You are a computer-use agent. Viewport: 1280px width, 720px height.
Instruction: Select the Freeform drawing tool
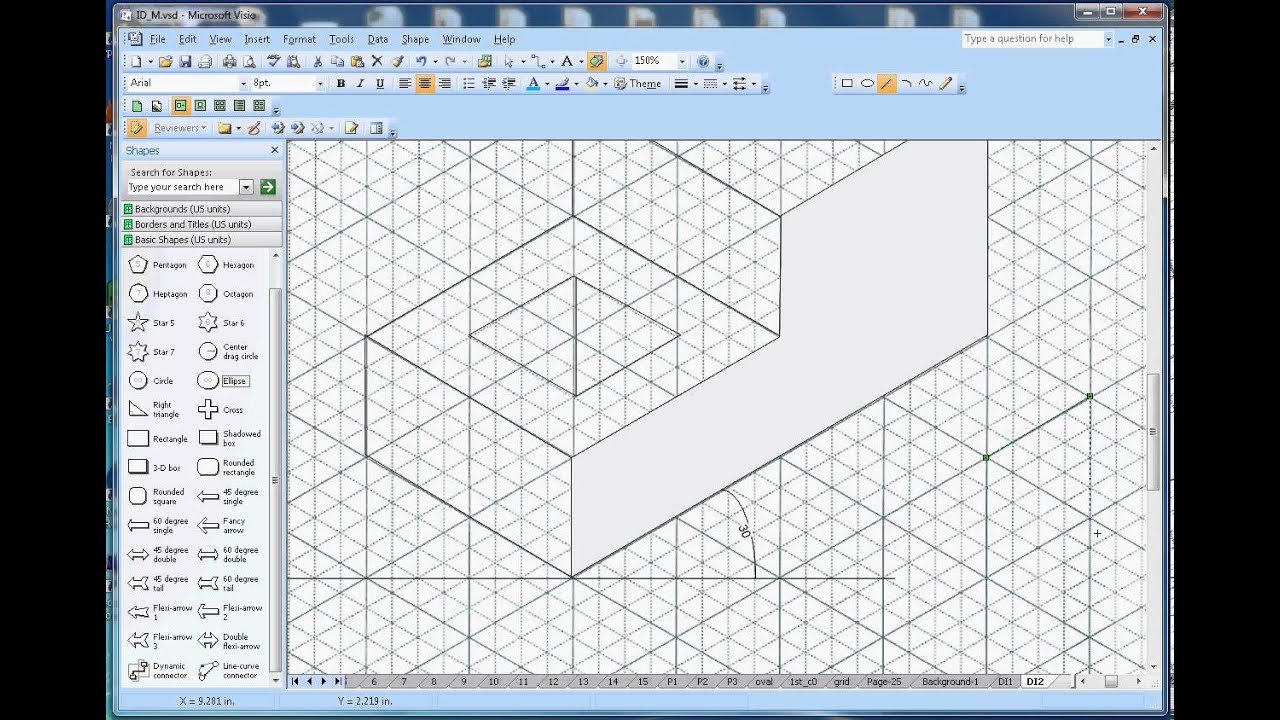point(926,84)
